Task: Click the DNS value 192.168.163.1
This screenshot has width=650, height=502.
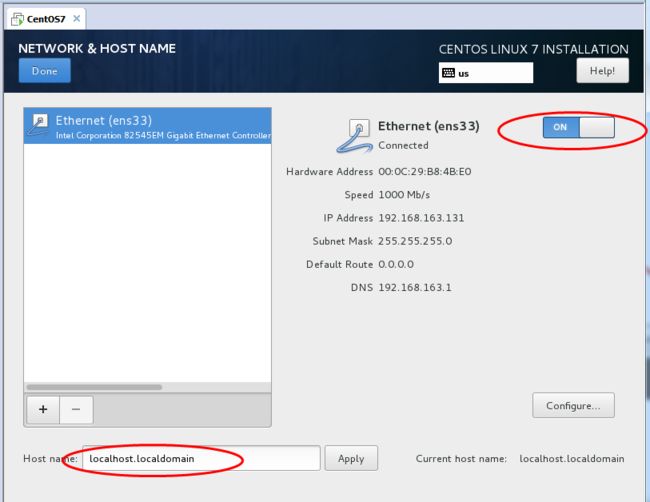Action: tap(415, 288)
